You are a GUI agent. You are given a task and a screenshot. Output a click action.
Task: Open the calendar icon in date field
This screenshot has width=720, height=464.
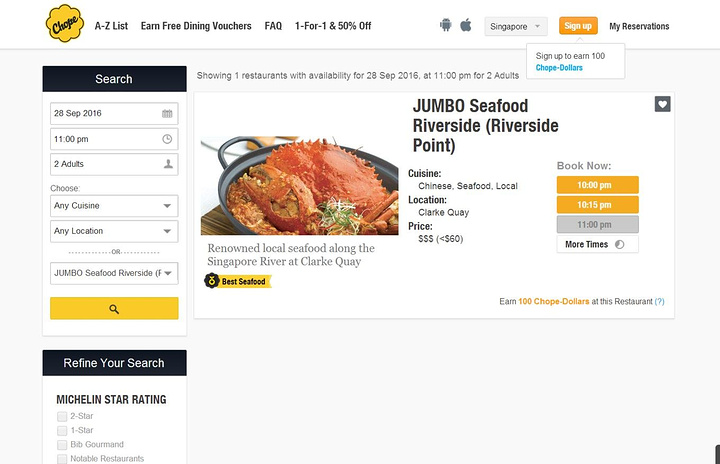(167, 113)
